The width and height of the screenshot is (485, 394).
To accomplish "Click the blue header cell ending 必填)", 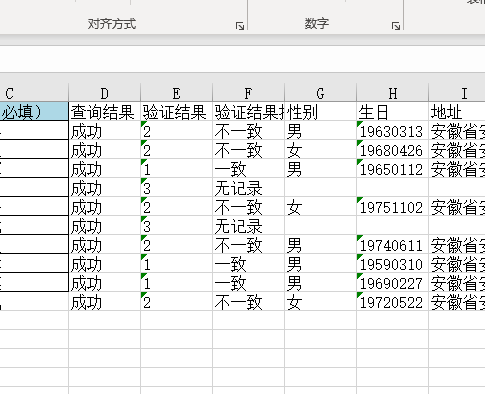I will 34,112.
